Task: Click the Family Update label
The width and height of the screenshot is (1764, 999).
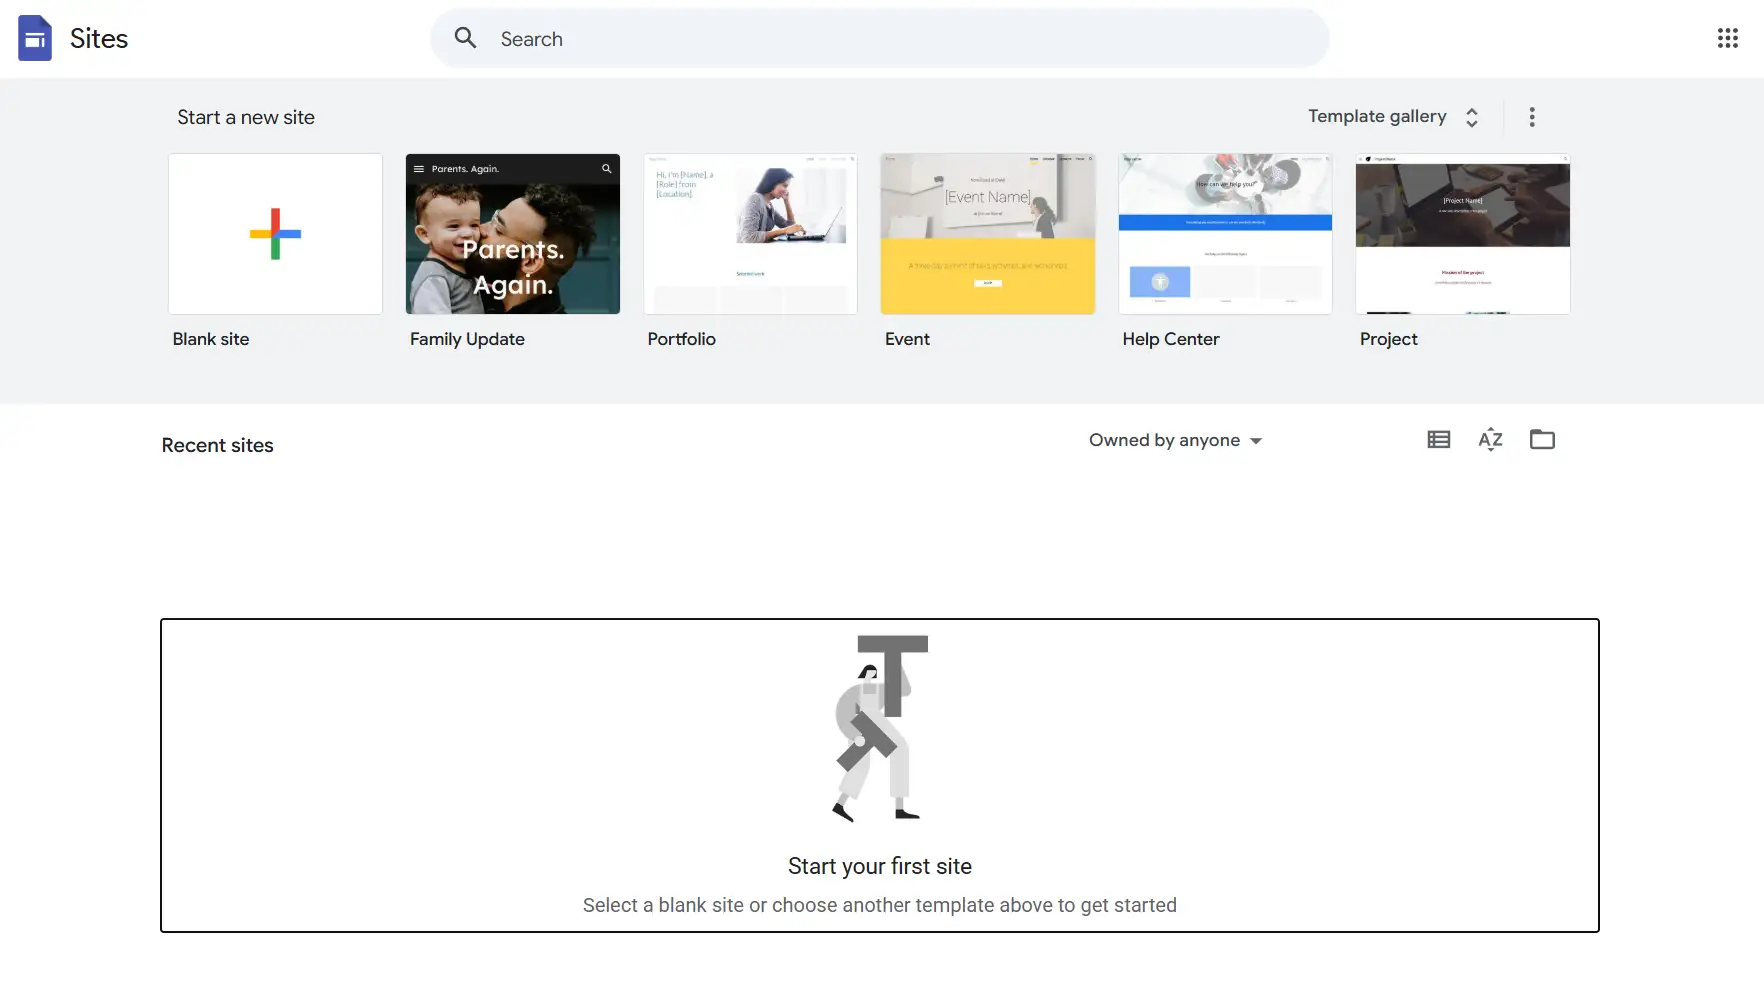Action: coord(467,339)
